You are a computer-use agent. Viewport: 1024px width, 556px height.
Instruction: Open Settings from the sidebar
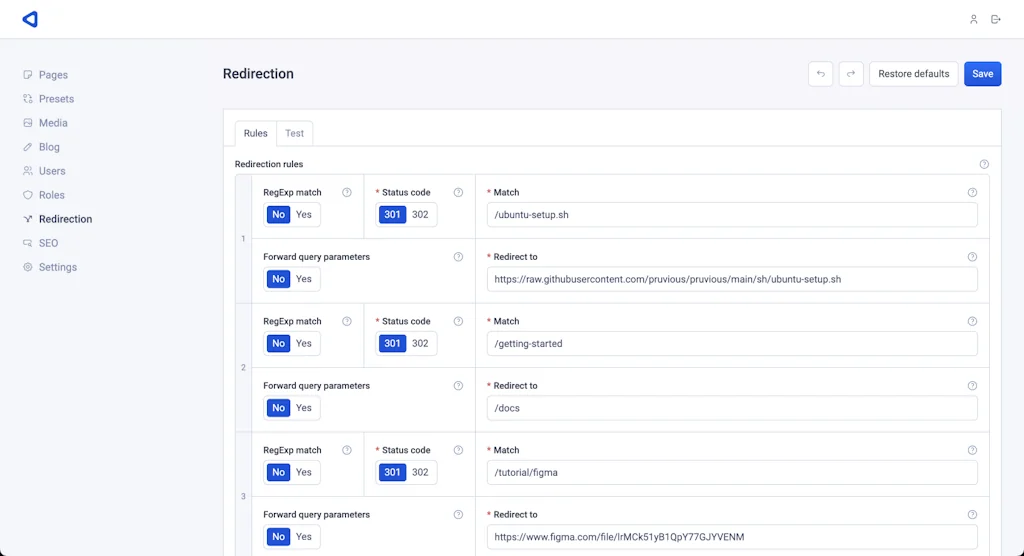(57, 267)
